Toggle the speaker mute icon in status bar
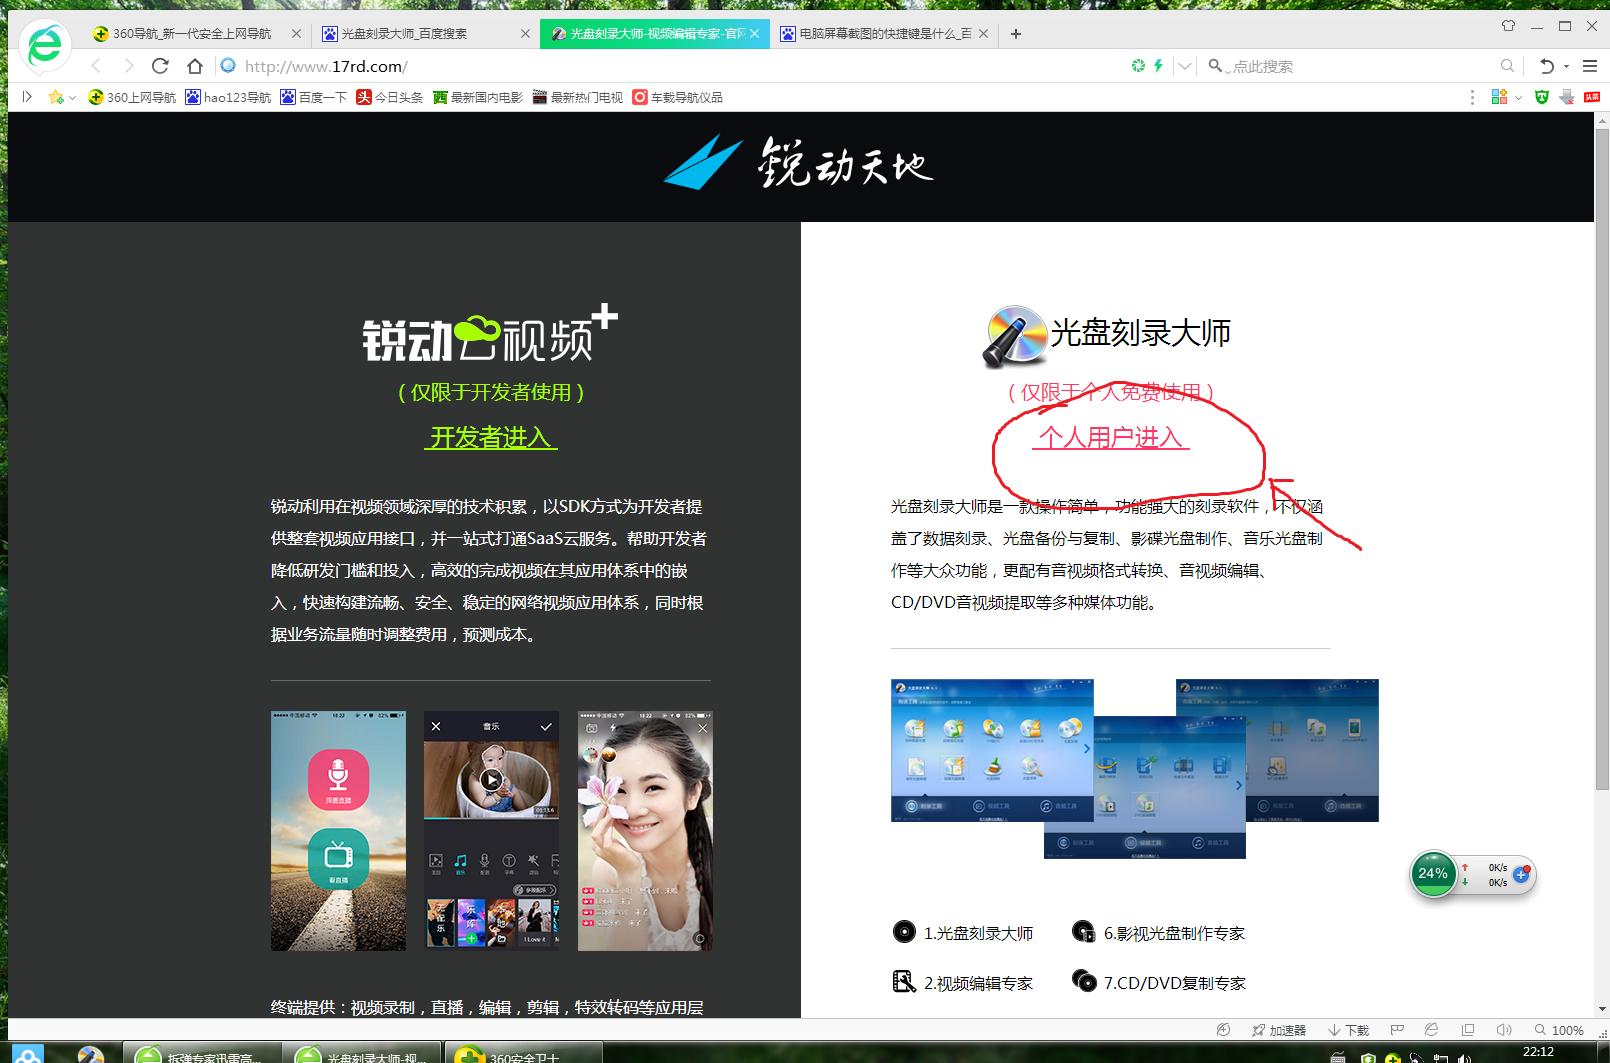 click(x=1504, y=1030)
